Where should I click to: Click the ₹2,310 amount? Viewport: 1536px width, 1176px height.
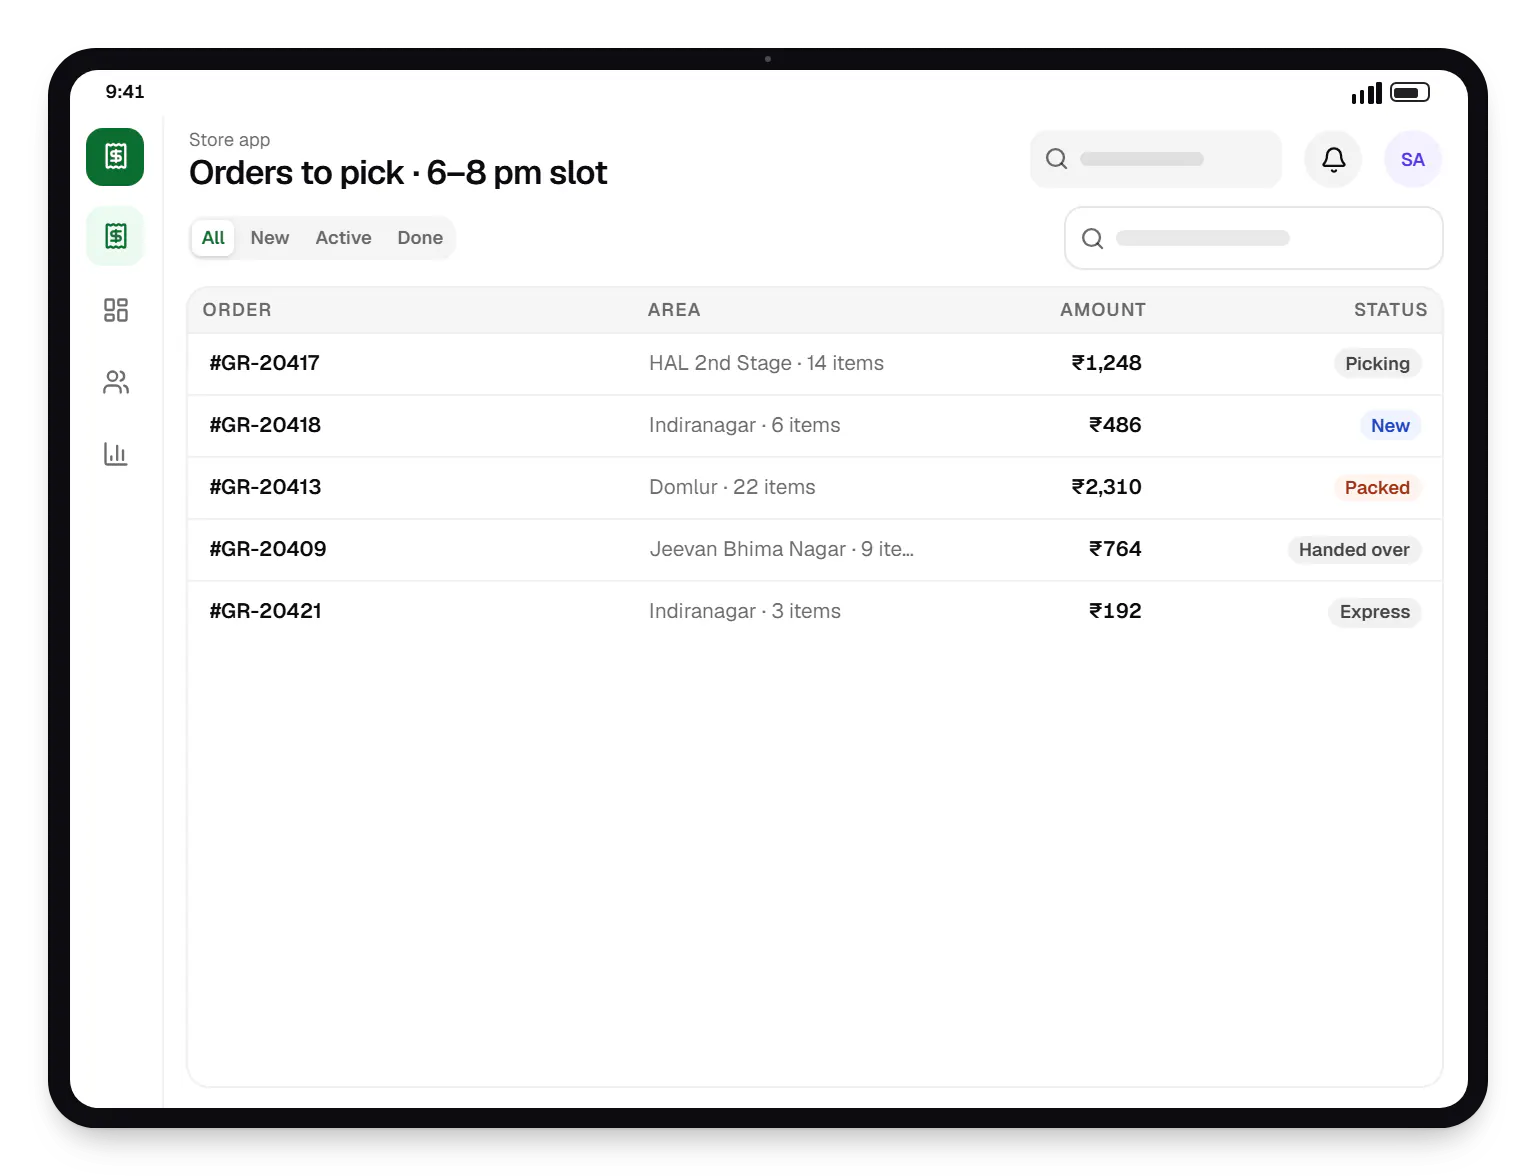1106,487
